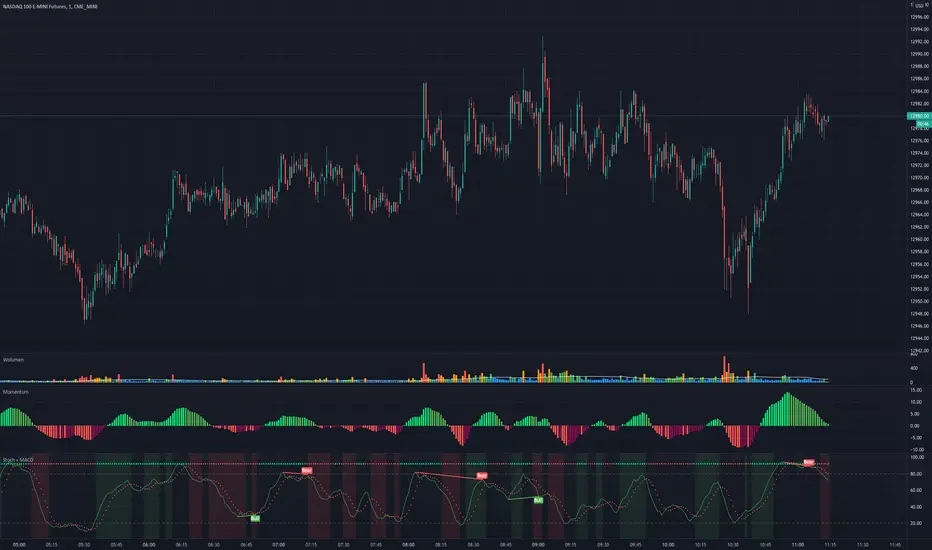
Task: Click the Bear divergence label near 11:00
Action: coord(808,462)
